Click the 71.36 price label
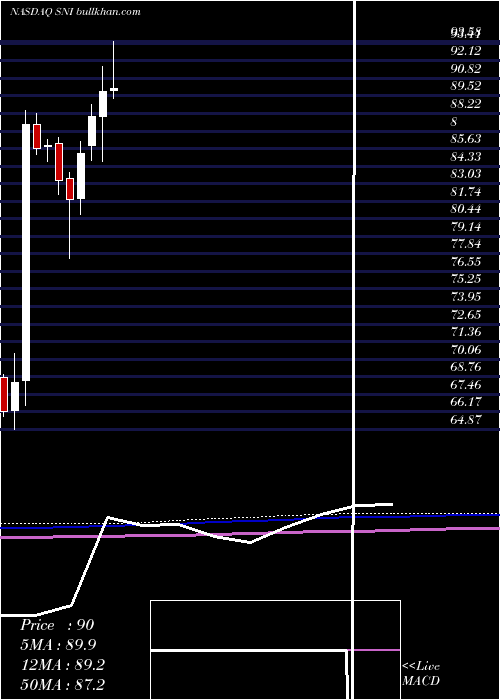This screenshot has width=500, height=700. 466,332
